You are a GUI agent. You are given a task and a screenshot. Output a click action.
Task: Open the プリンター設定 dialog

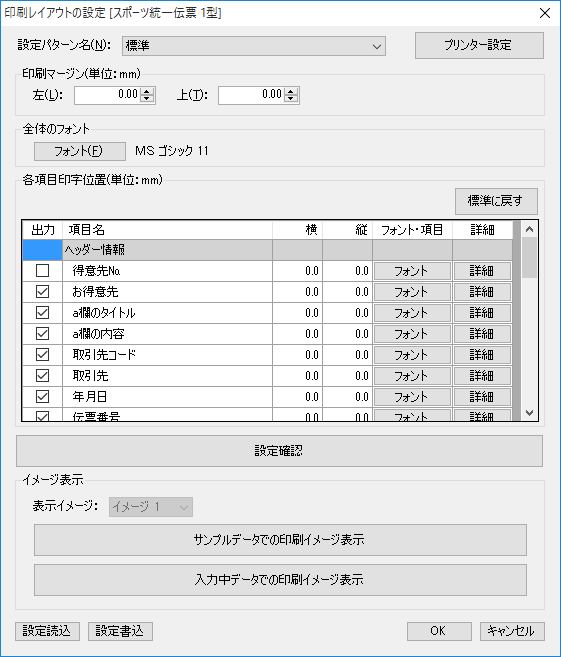pyautogui.click(x=479, y=45)
